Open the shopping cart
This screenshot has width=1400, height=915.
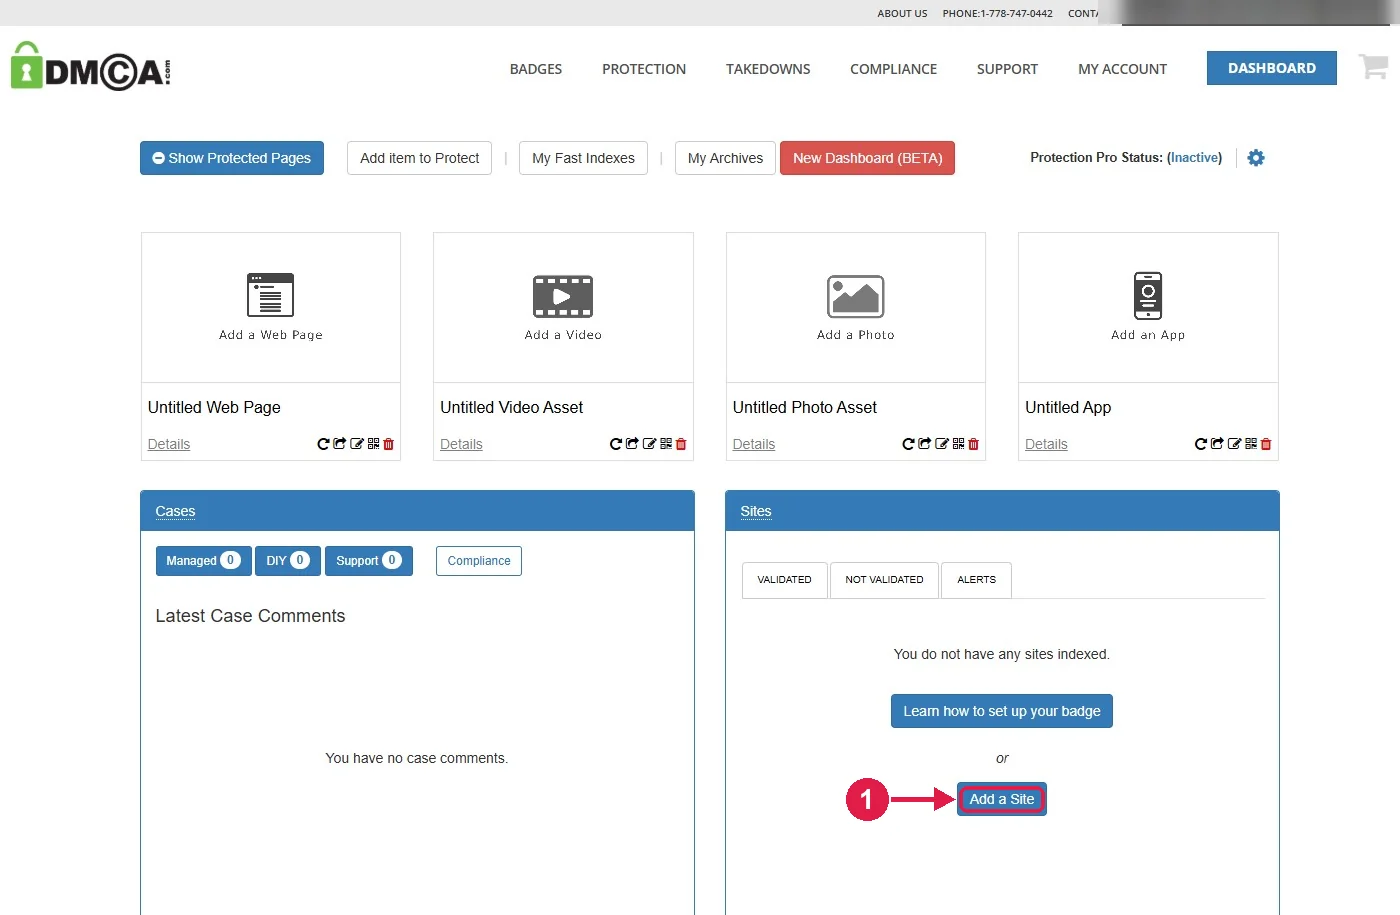coord(1373,66)
